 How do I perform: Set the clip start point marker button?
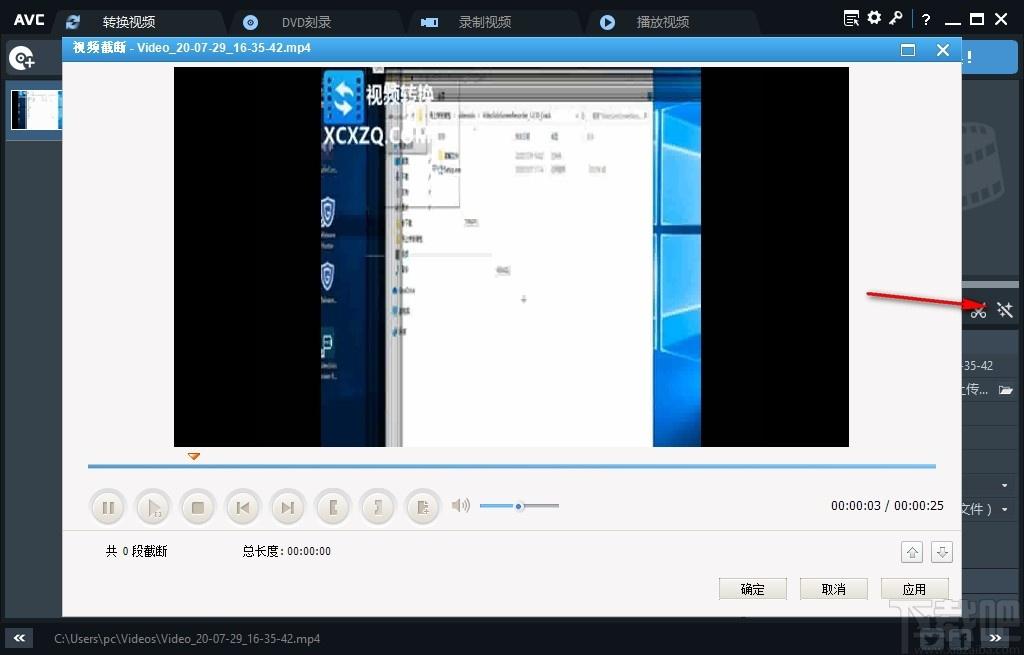click(x=333, y=507)
